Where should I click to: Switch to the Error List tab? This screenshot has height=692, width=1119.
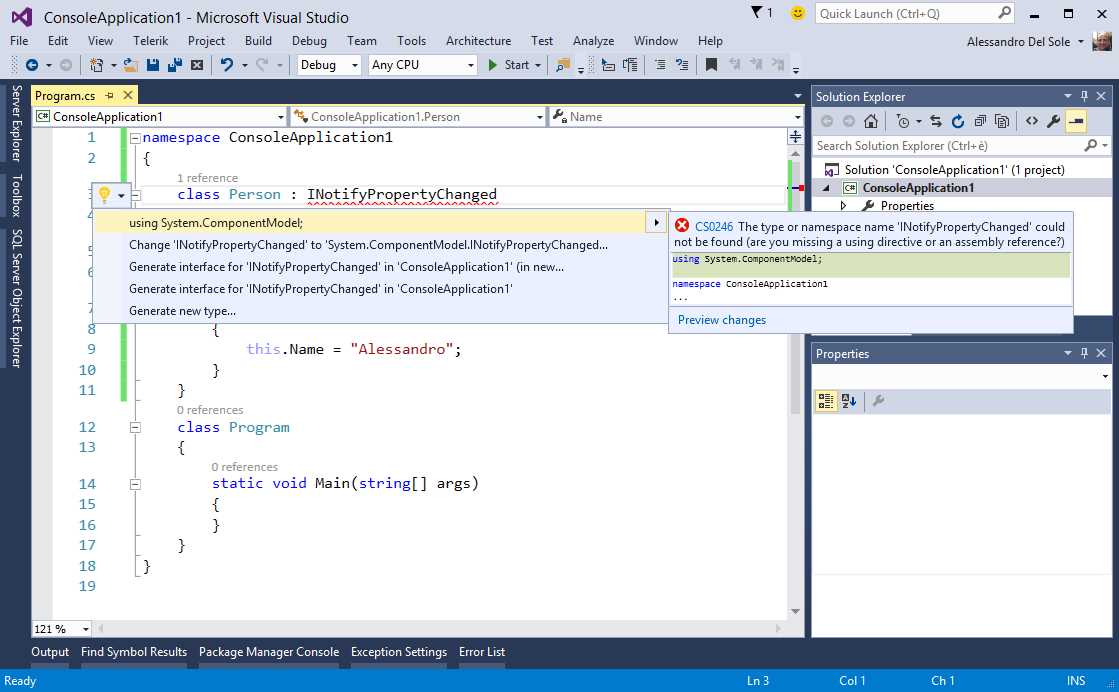[x=481, y=651]
